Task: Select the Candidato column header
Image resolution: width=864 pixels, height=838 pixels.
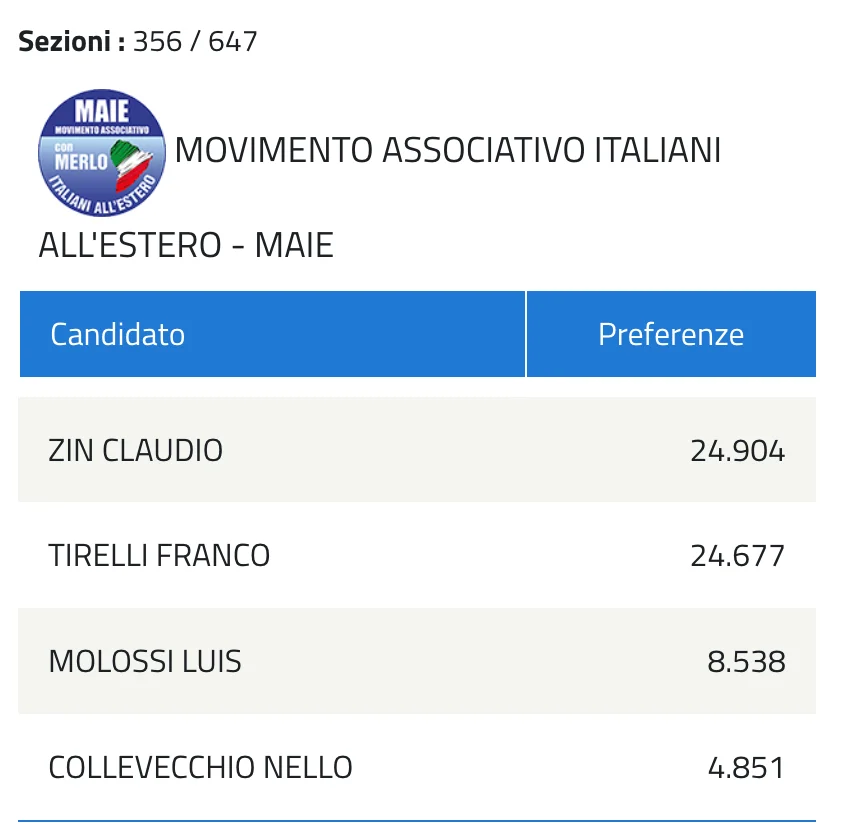Action: [x=272, y=334]
